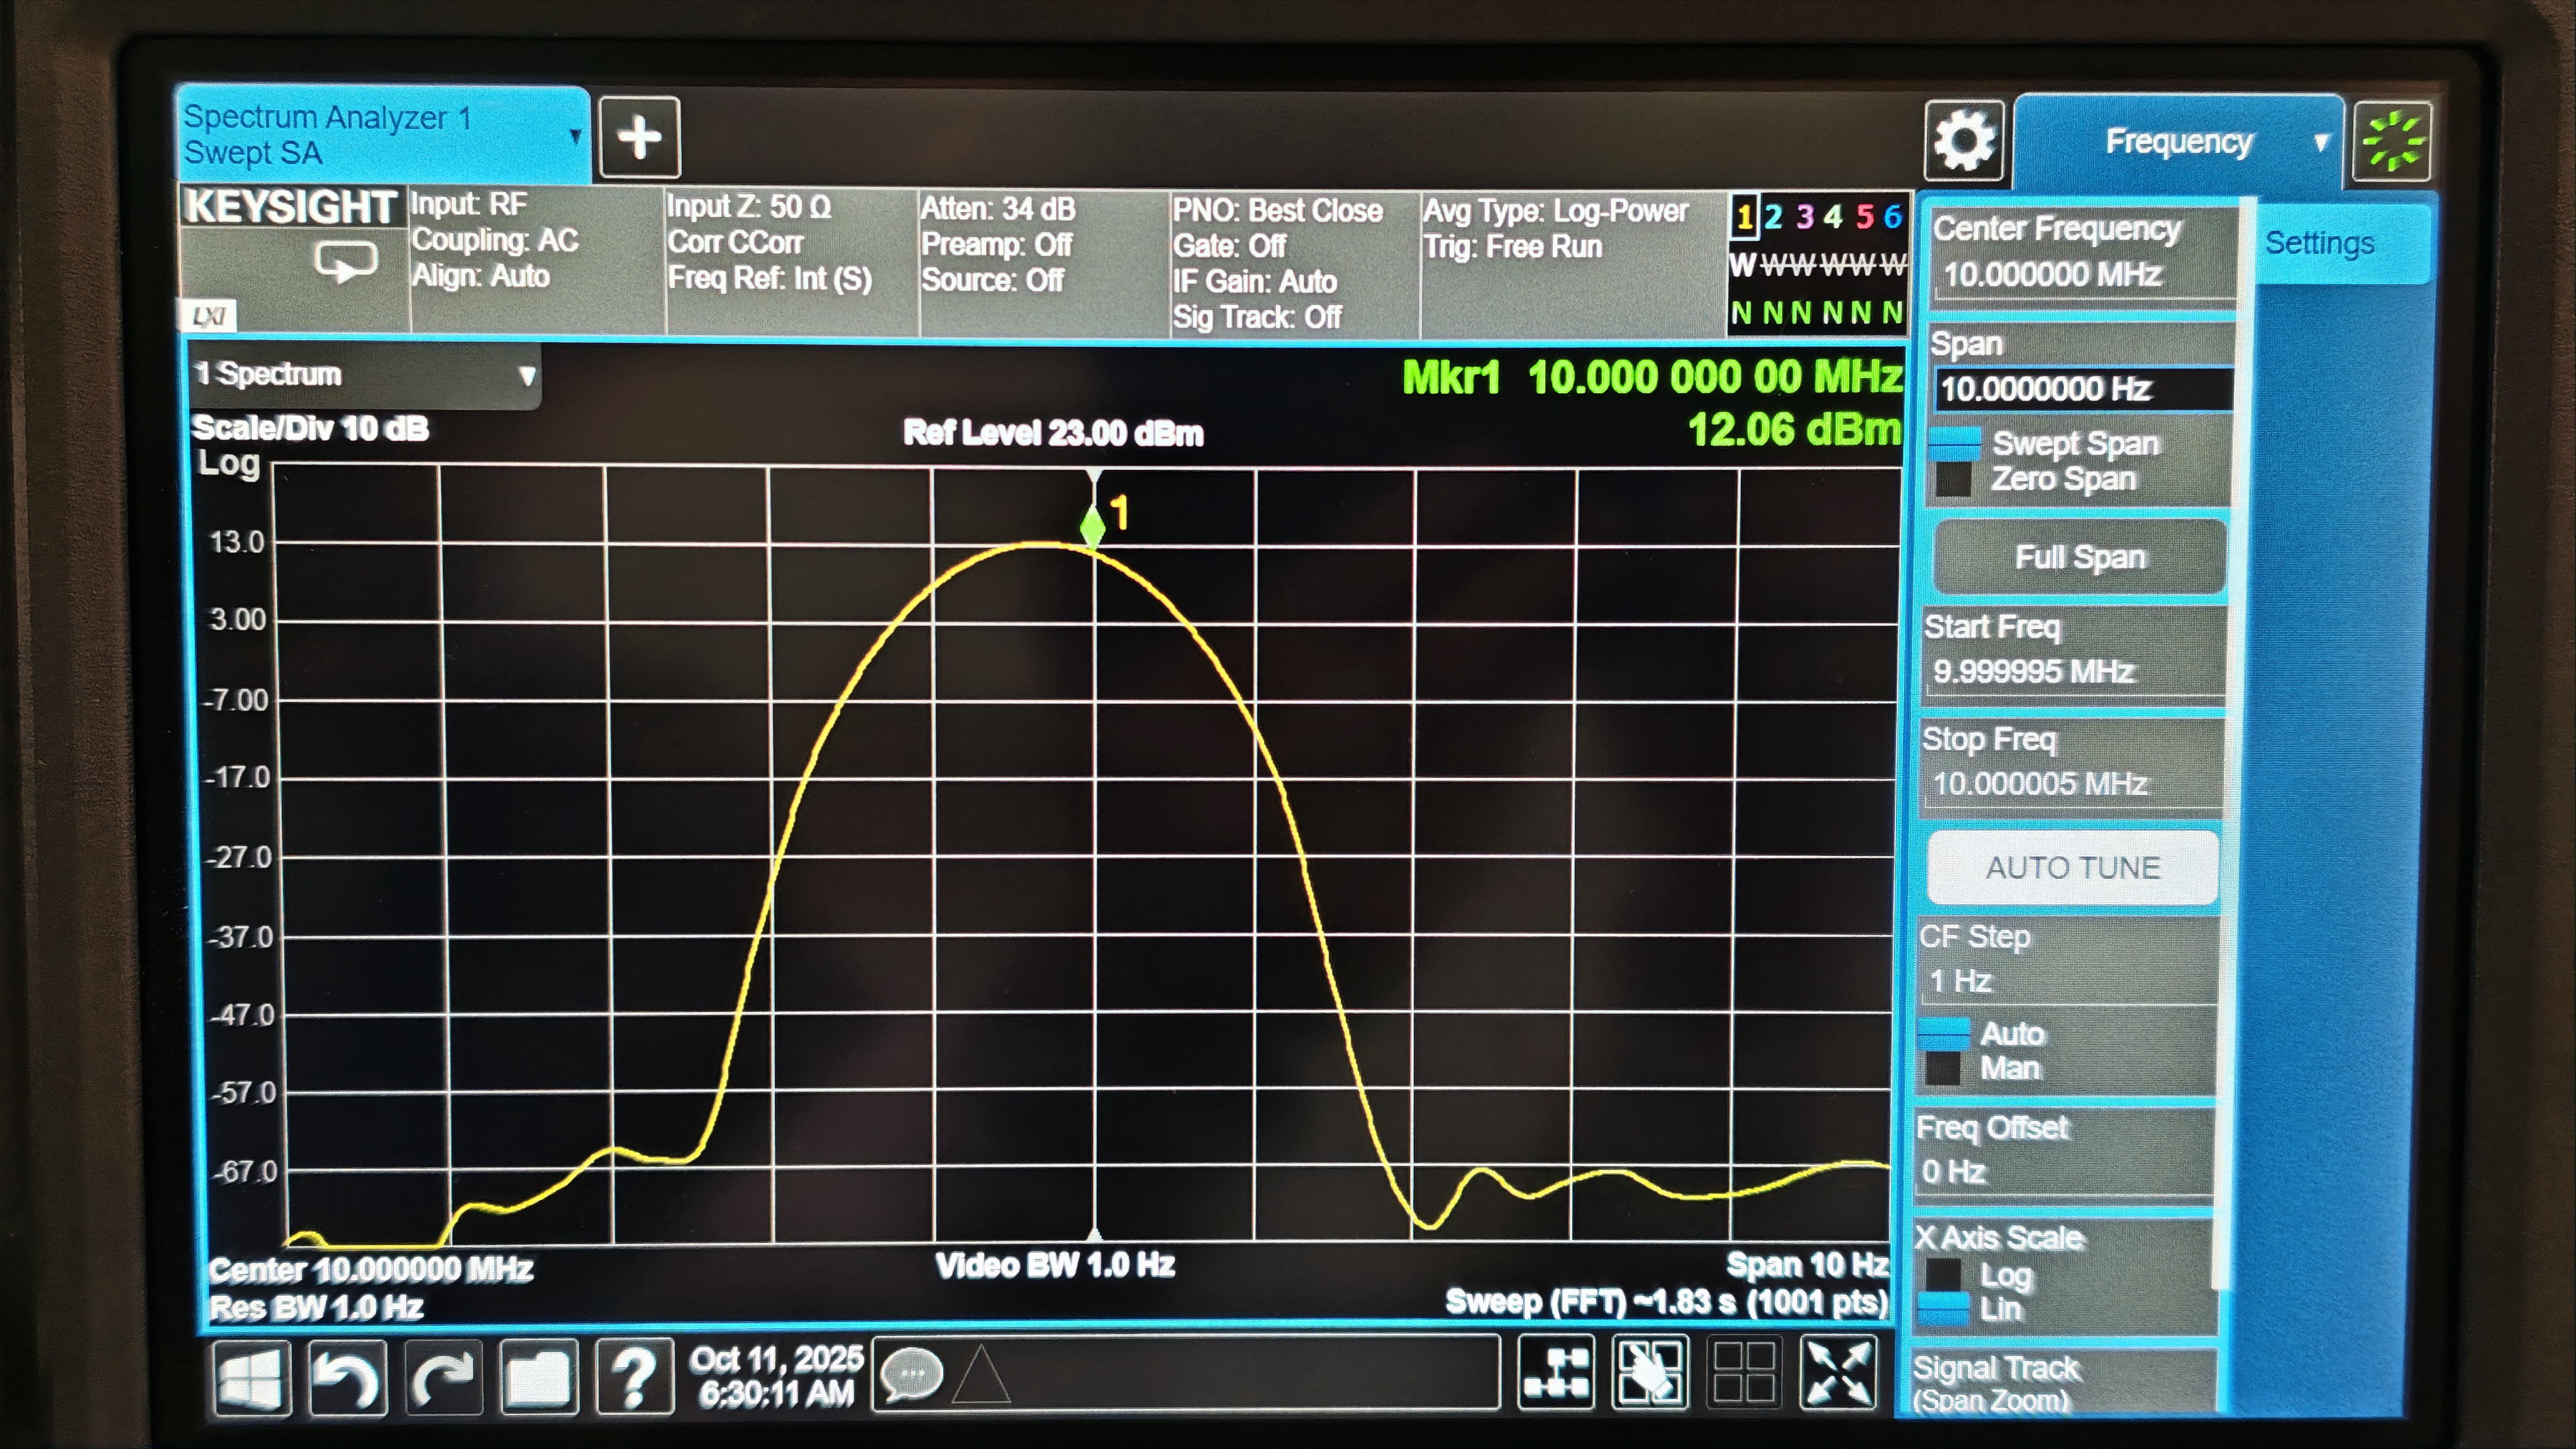The image size is (2576, 1449).
Task: Click the plus icon to add a screen
Action: click(639, 138)
